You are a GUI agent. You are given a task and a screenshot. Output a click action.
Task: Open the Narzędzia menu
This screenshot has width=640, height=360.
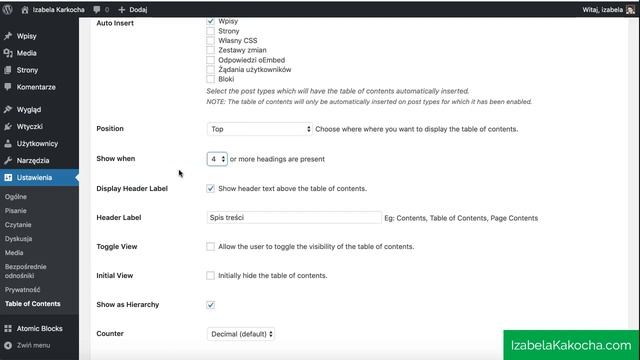(x=33, y=160)
